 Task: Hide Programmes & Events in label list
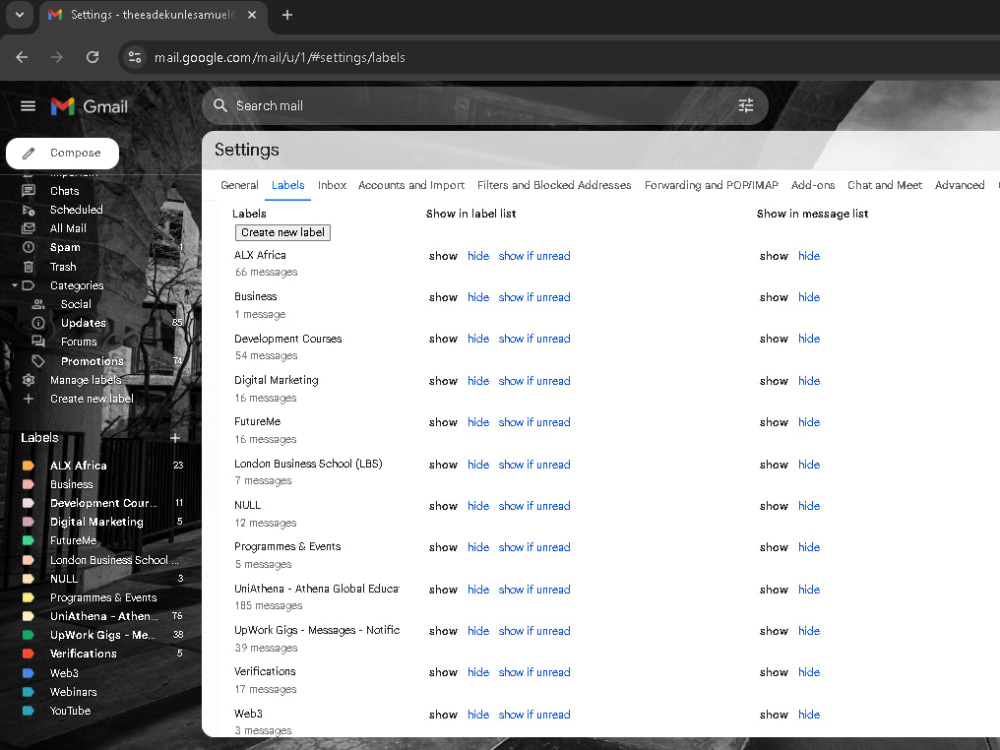click(478, 547)
